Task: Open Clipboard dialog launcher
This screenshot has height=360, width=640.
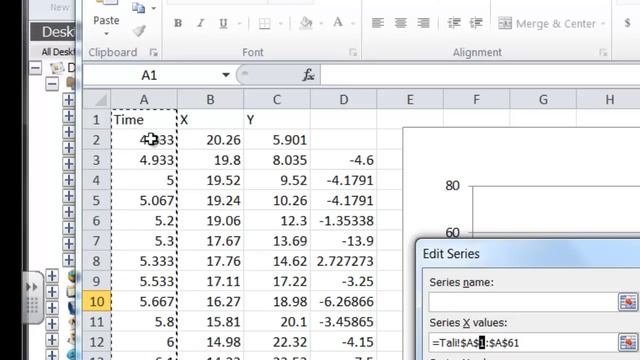Action: [153, 52]
